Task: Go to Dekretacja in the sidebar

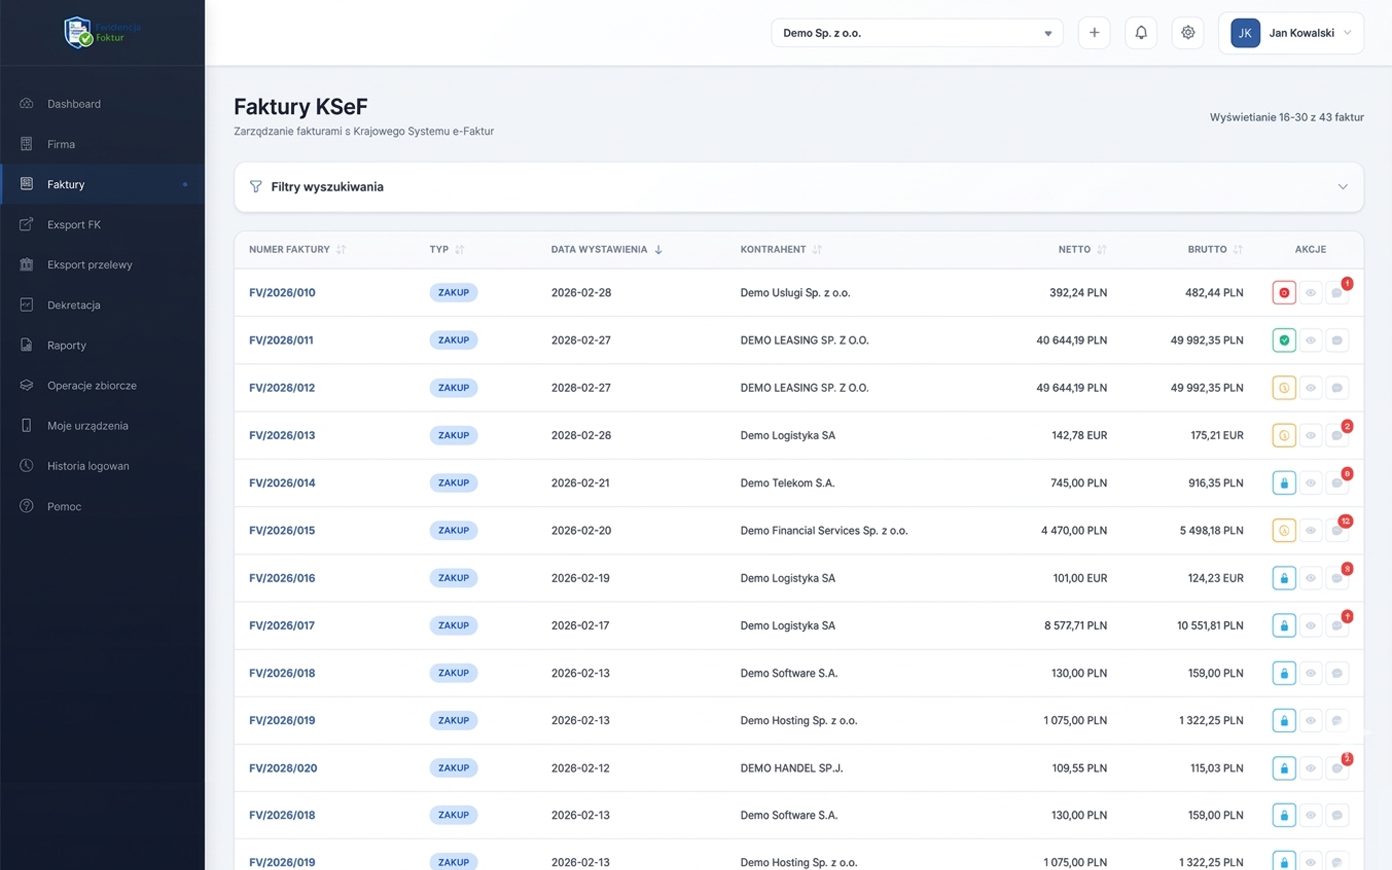Action: pyautogui.click(x=74, y=305)
